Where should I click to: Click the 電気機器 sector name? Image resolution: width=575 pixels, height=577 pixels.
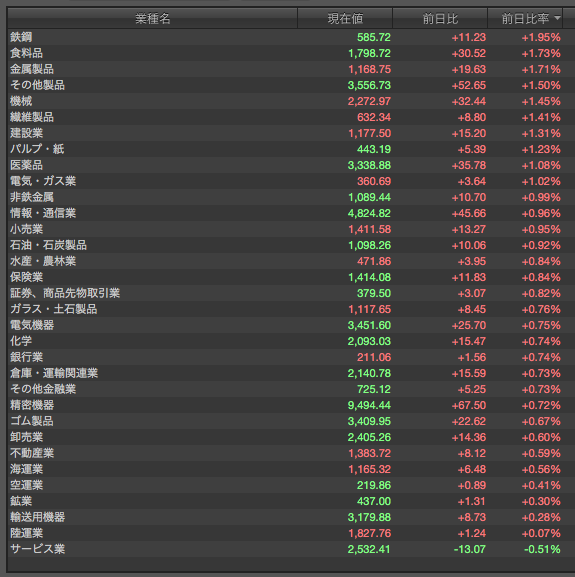point(32,325)
